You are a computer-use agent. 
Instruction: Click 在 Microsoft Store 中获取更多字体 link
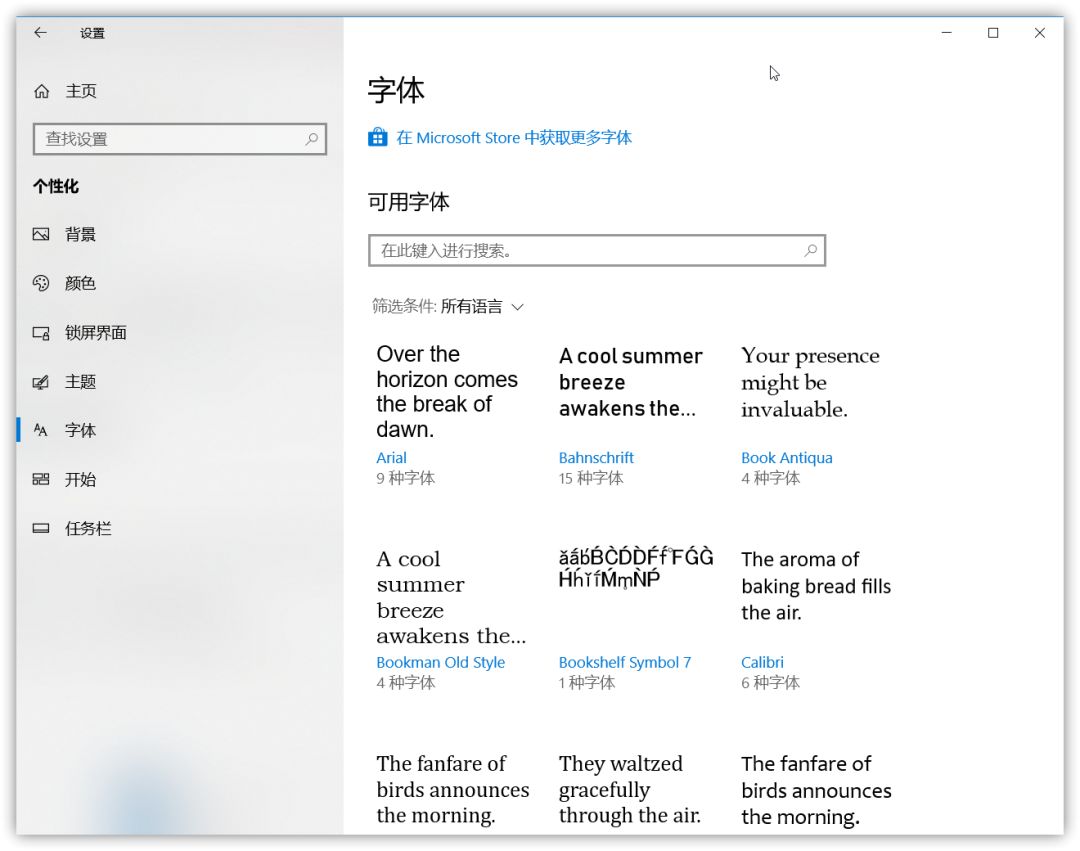tap(514, 138)
